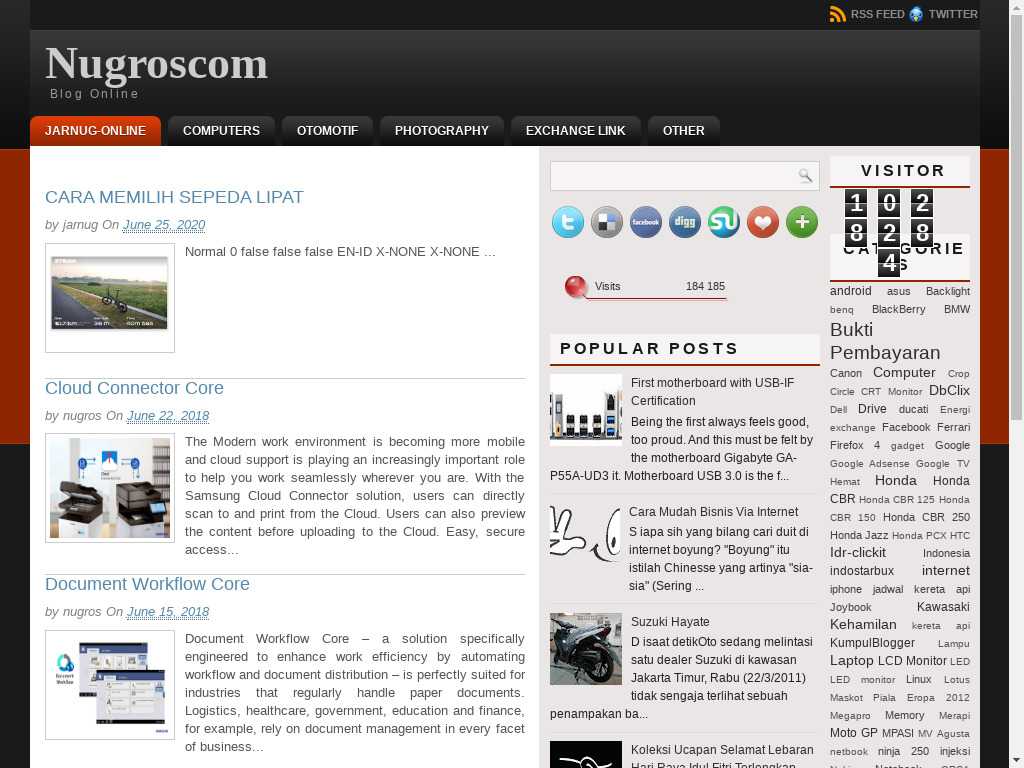Open the OTOMOTIF tab
The image size is (1024, 768).
(327, 131)
